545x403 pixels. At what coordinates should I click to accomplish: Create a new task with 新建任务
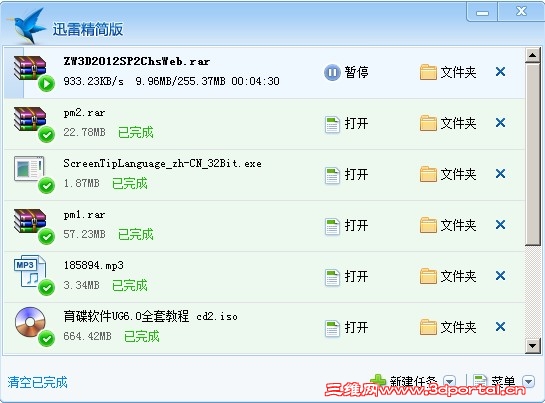(403, 381)
